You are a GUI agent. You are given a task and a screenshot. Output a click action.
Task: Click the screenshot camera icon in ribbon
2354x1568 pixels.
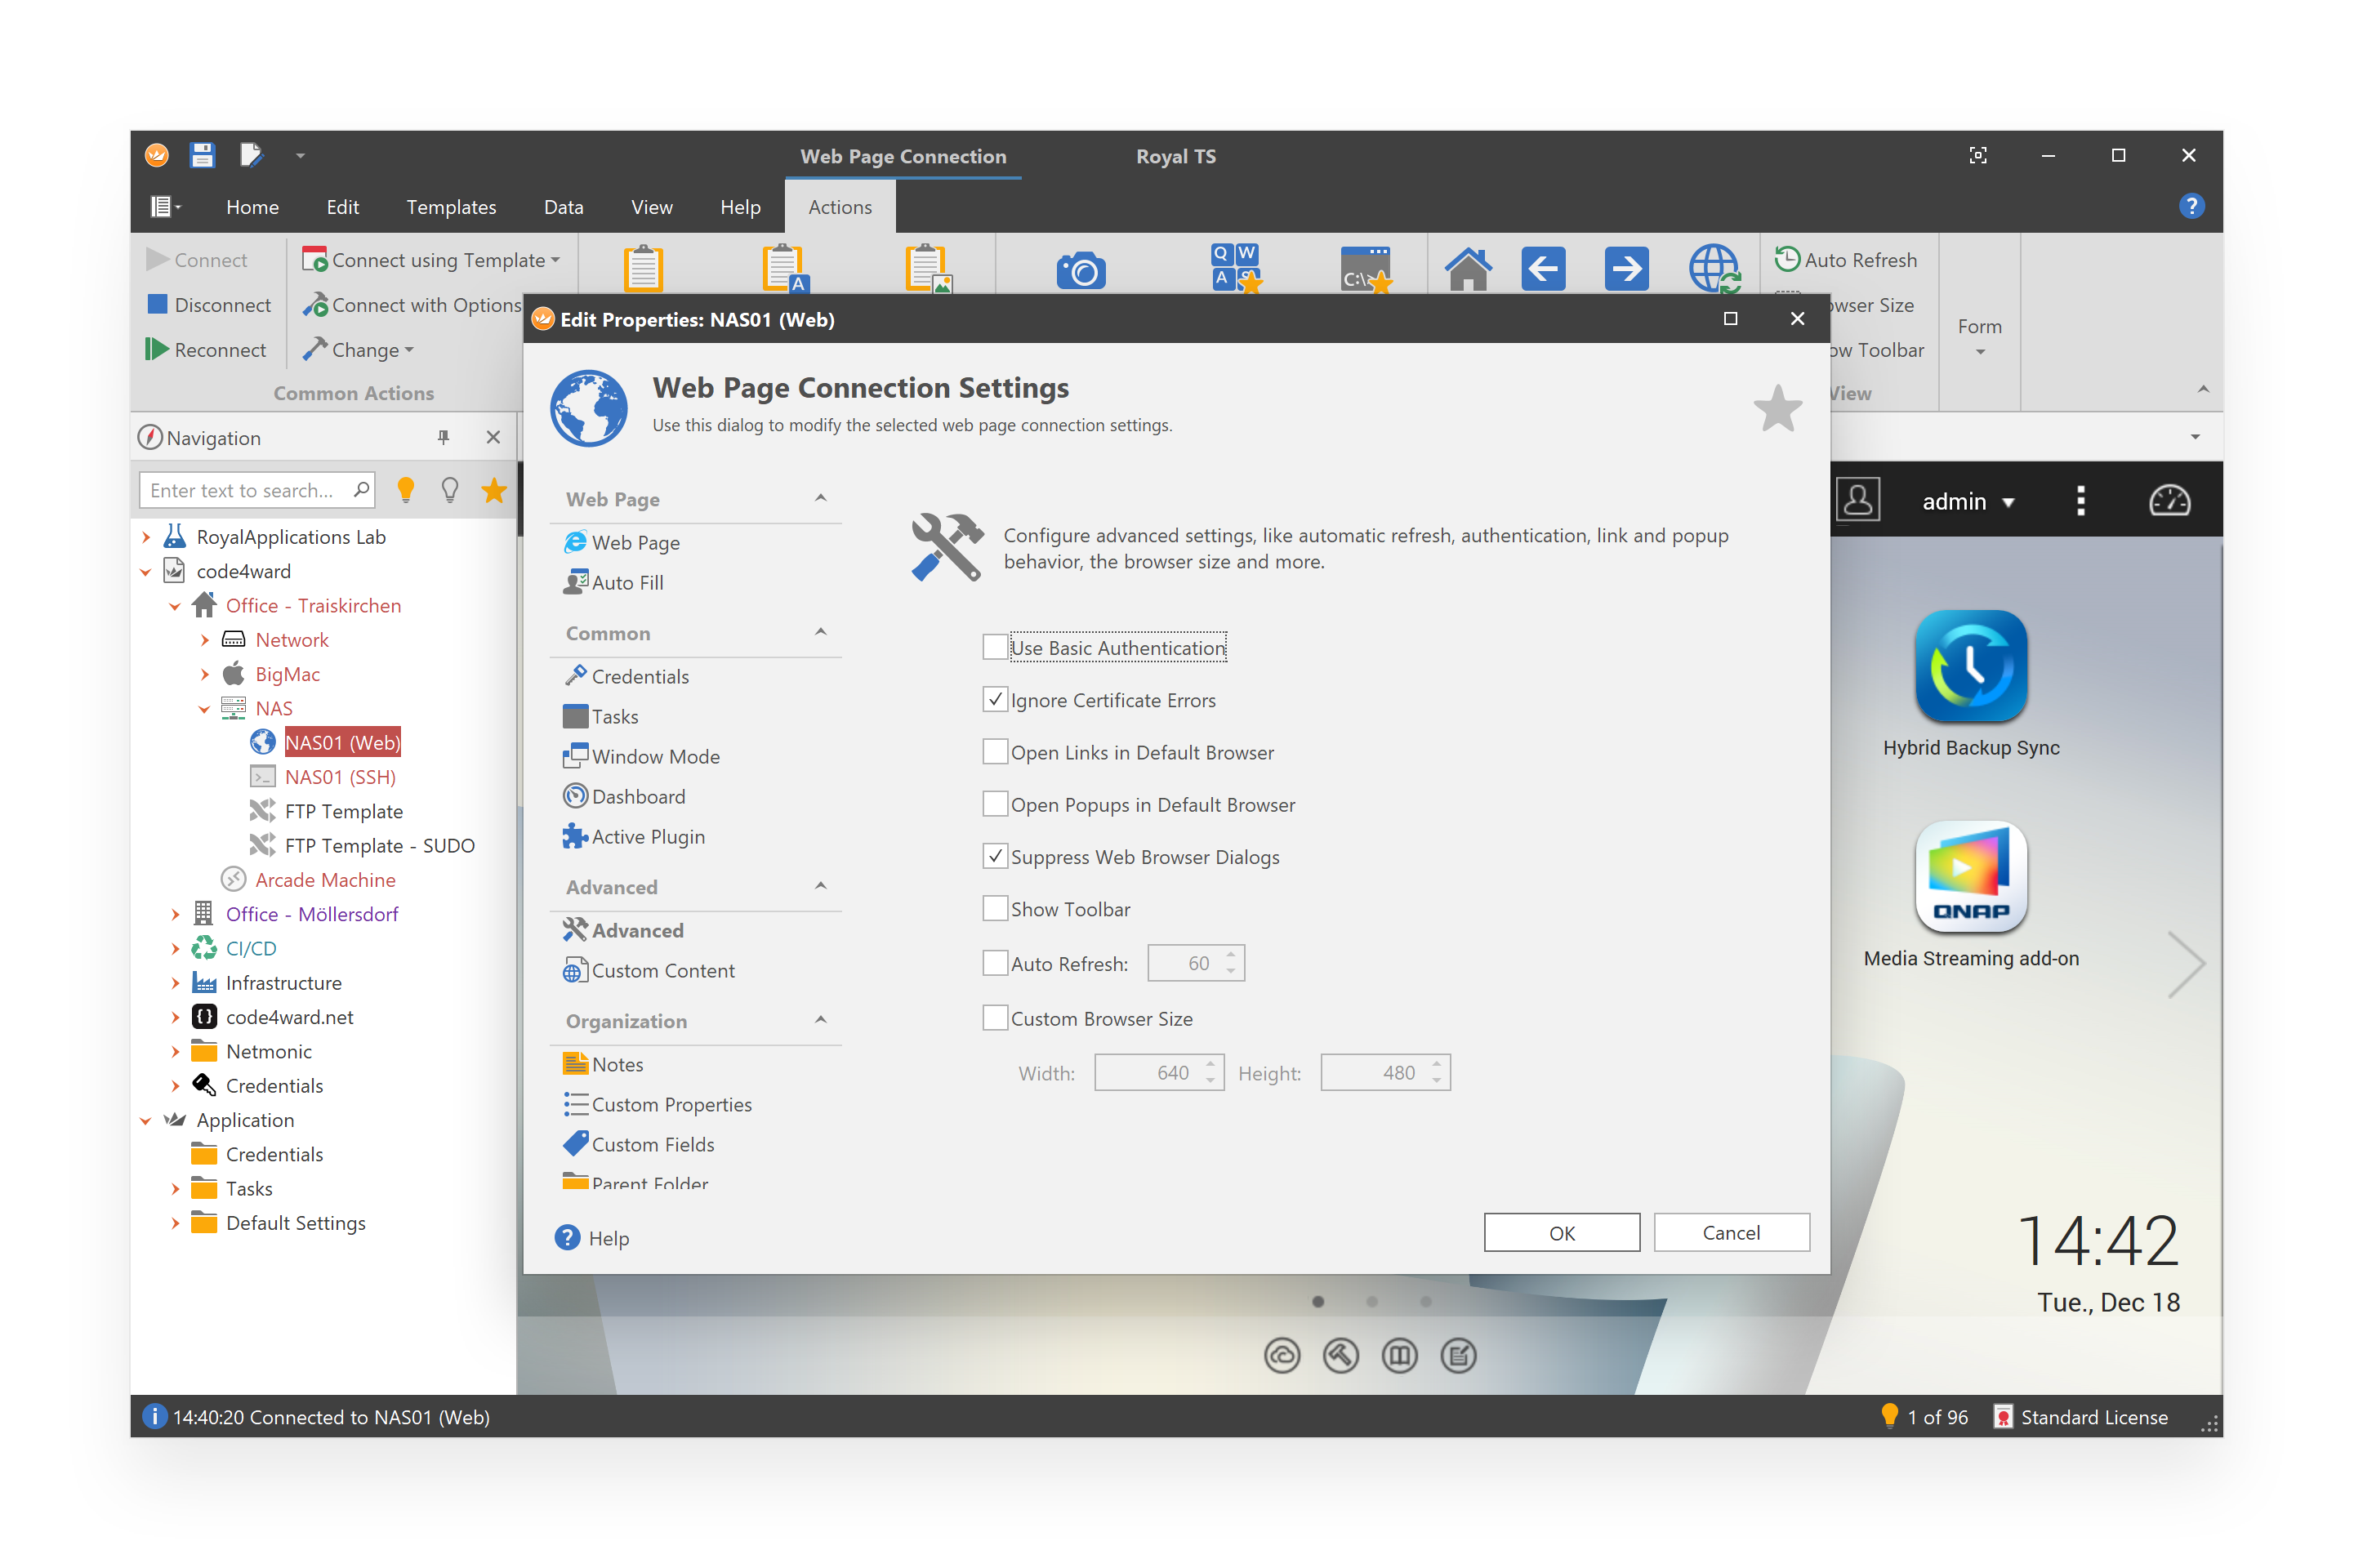pos(1080,270)
